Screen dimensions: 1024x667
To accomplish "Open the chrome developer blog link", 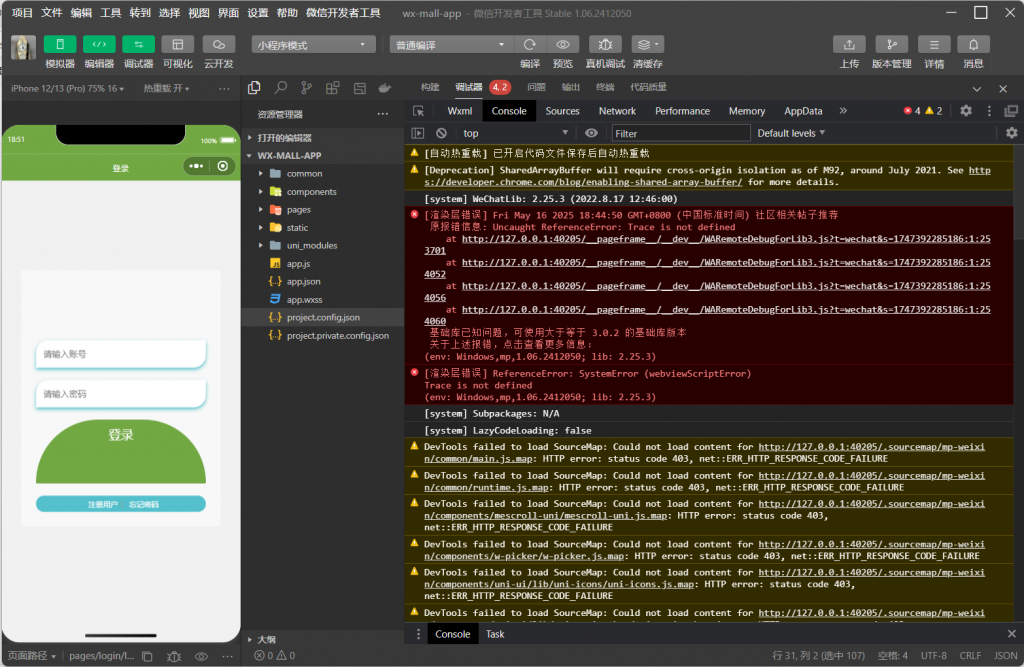I will [x=583, y=182].
